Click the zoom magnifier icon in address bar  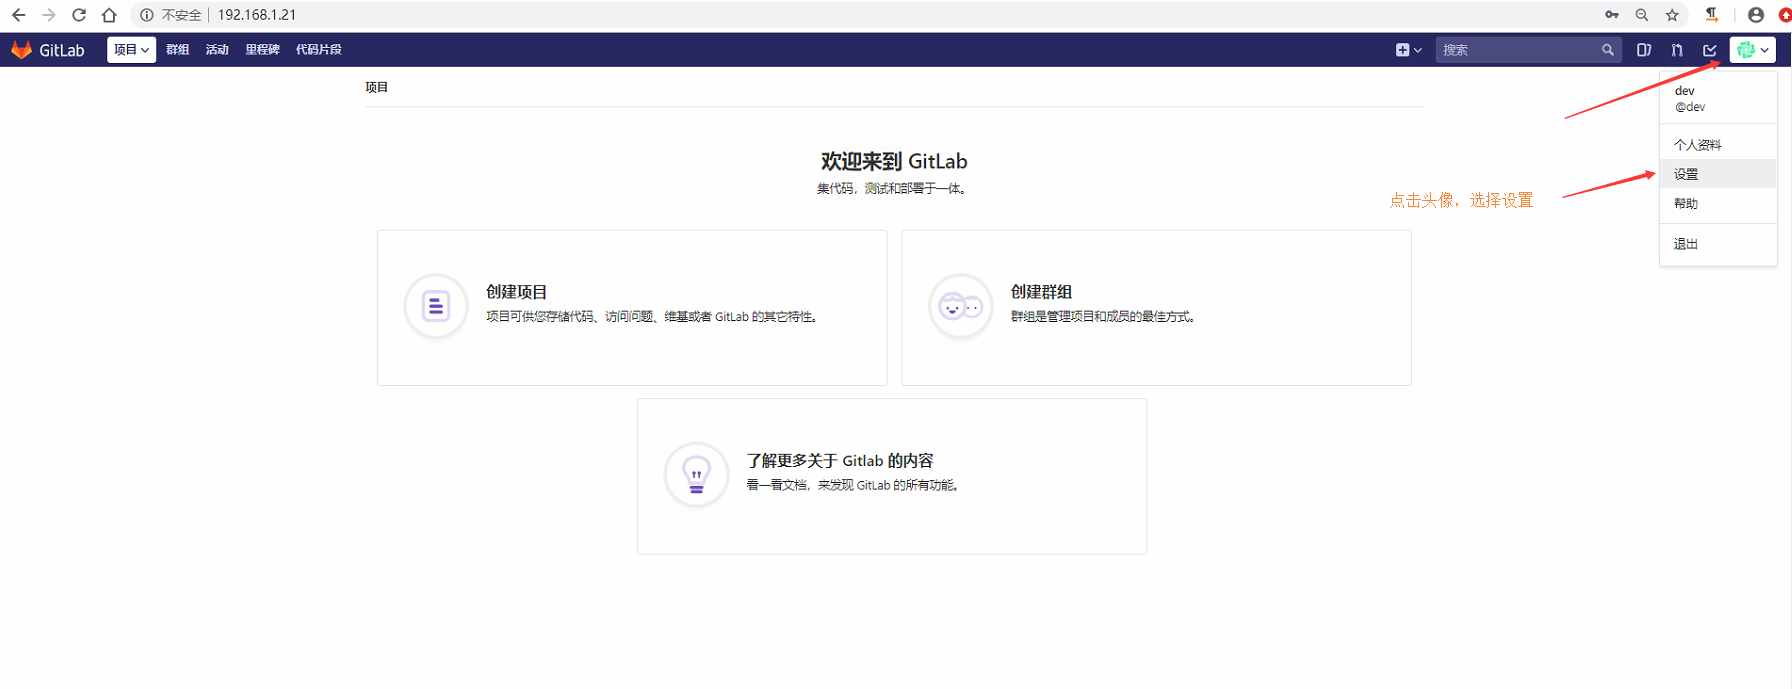1642,15
